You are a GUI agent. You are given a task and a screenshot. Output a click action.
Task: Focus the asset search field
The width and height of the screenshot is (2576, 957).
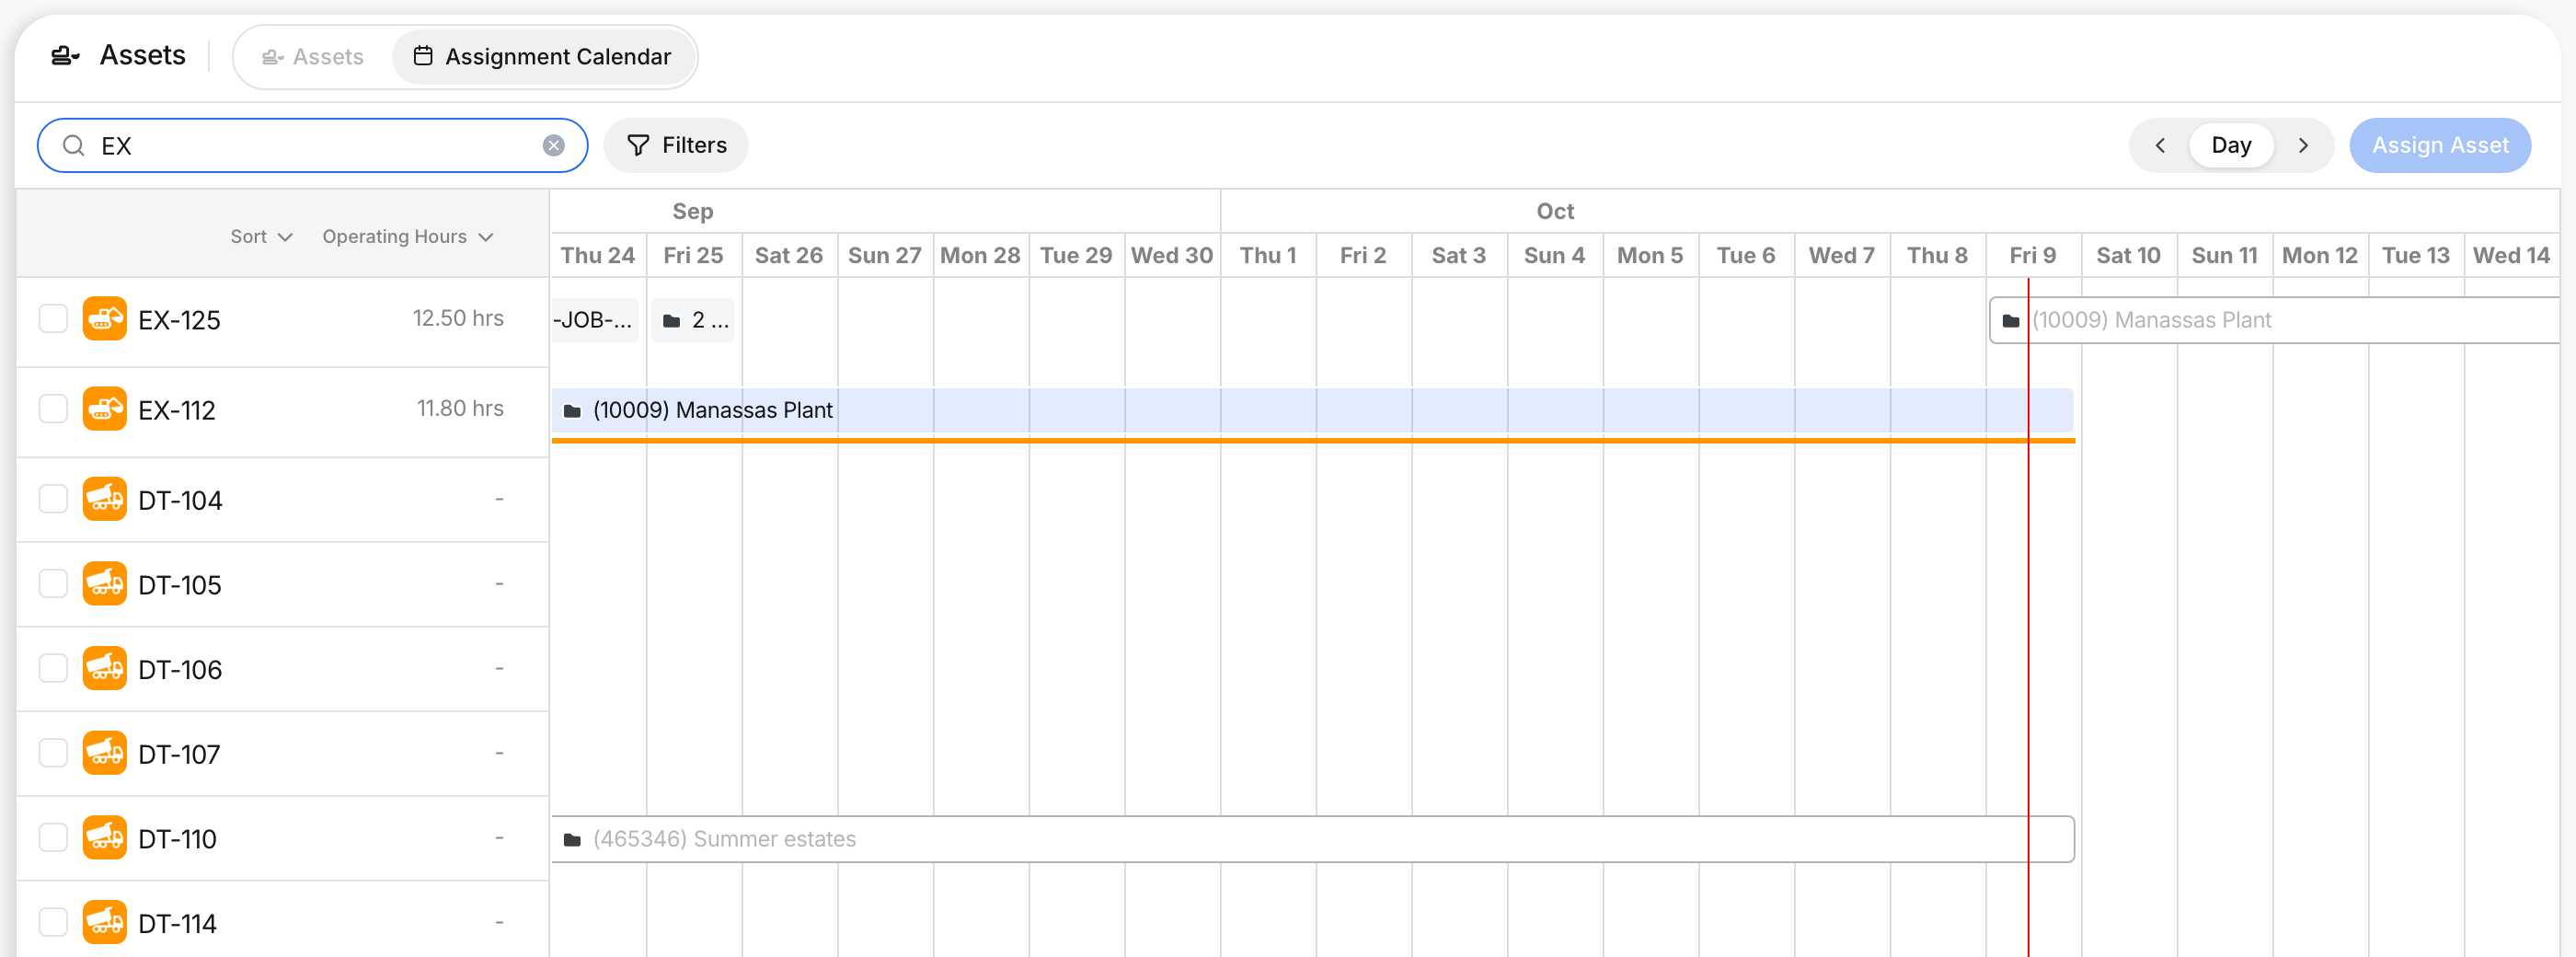(313, 146)
